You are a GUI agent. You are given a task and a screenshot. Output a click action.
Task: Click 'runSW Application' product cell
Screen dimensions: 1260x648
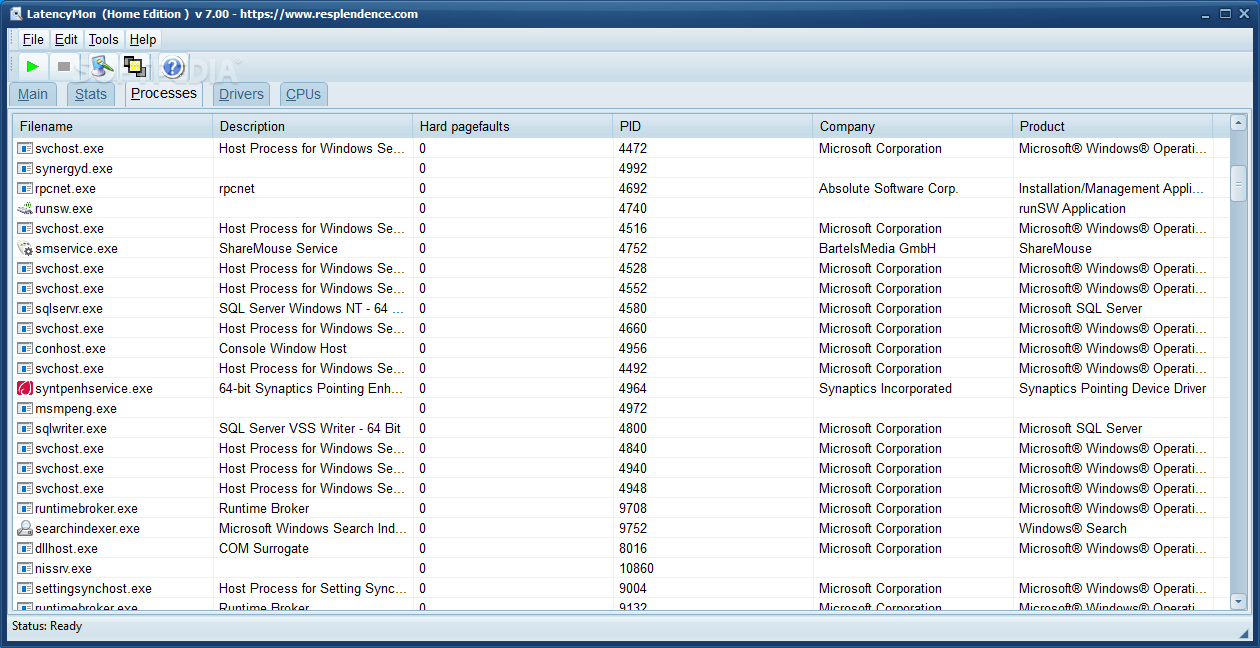[1072, 208]
